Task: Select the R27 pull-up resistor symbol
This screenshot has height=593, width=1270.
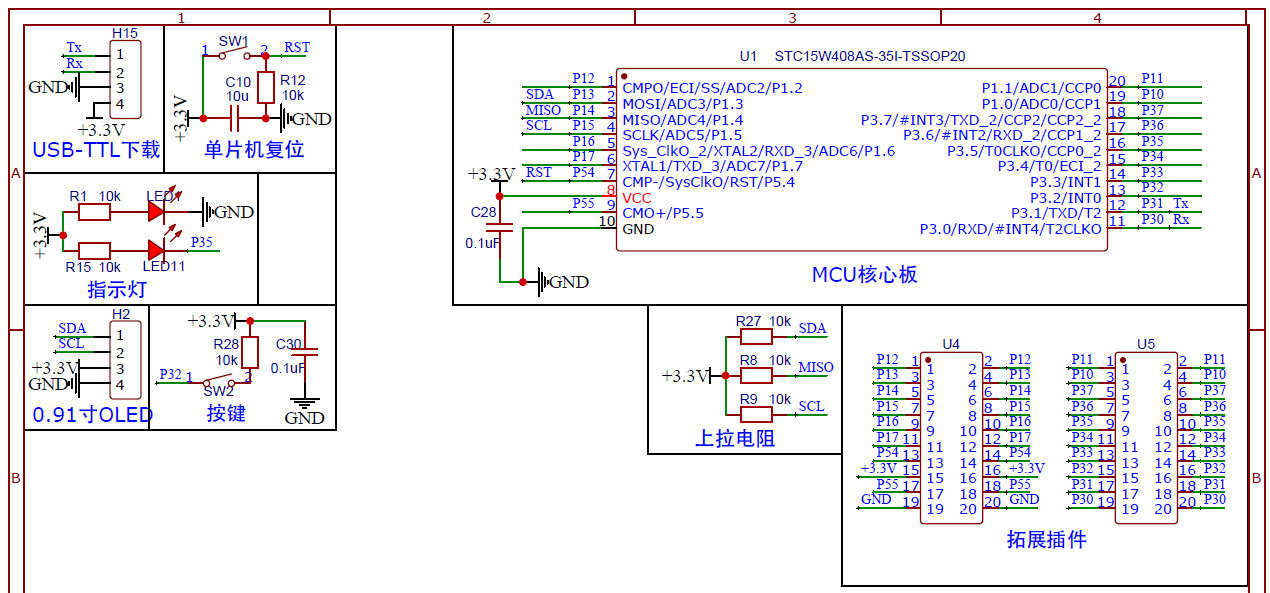Action: (757, 336)
